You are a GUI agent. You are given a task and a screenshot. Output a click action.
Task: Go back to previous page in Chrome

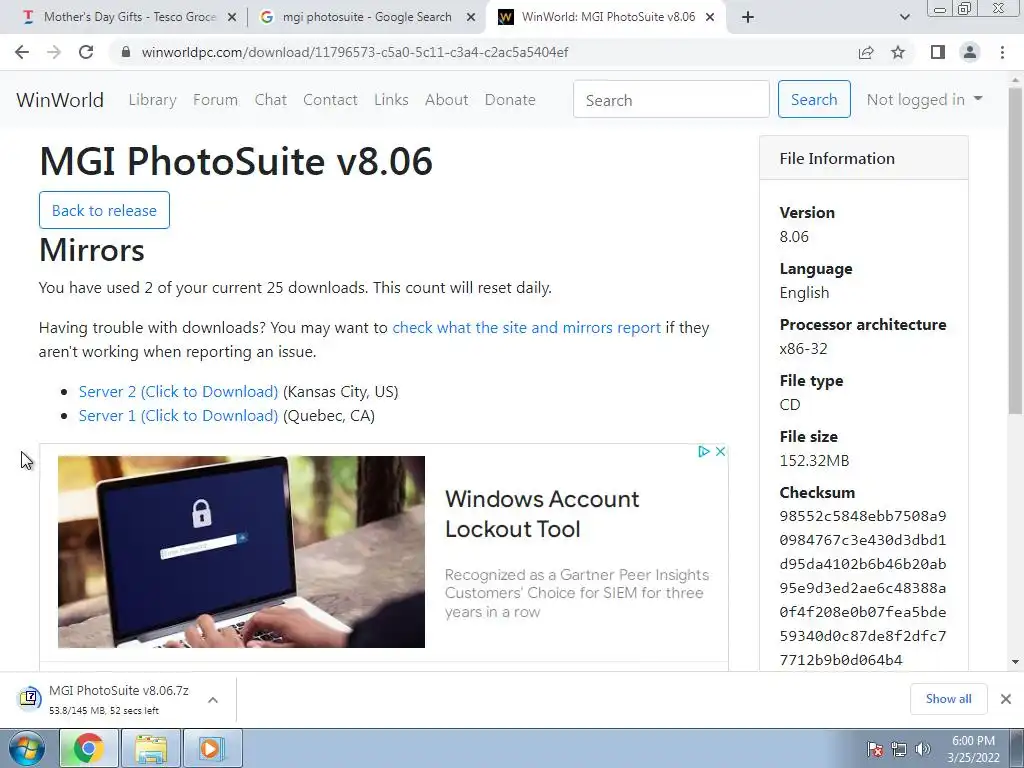click(22, 52)
